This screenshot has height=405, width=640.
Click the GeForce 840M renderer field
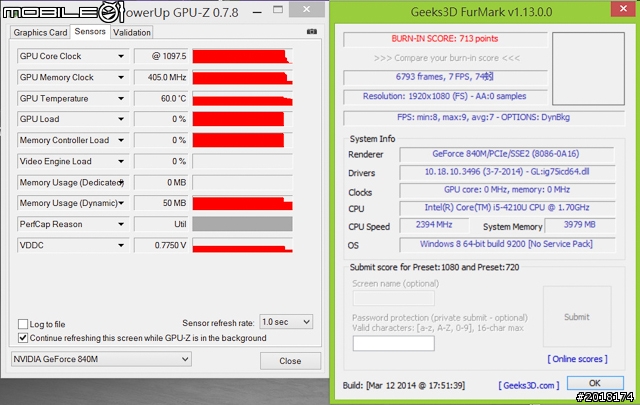[x=507, y=154]
